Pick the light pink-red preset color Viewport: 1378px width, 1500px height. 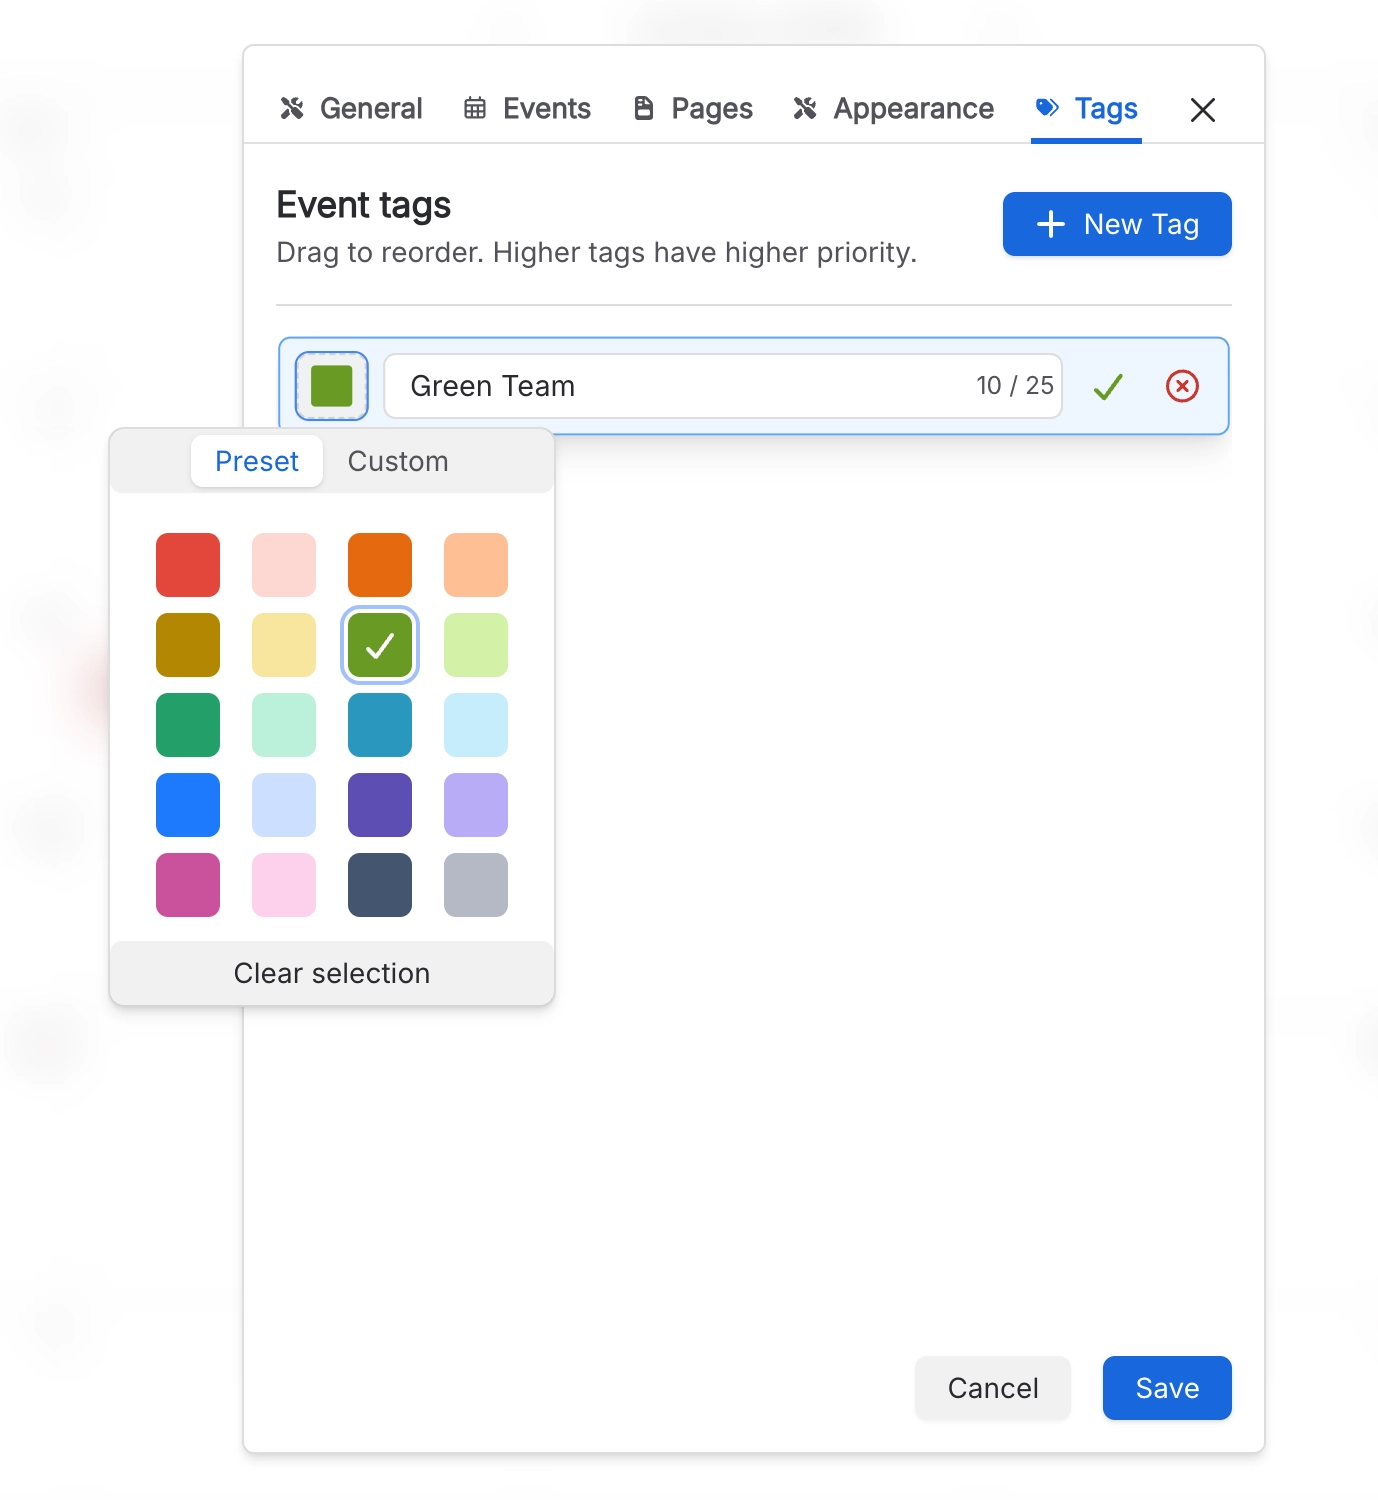point(284,565)
